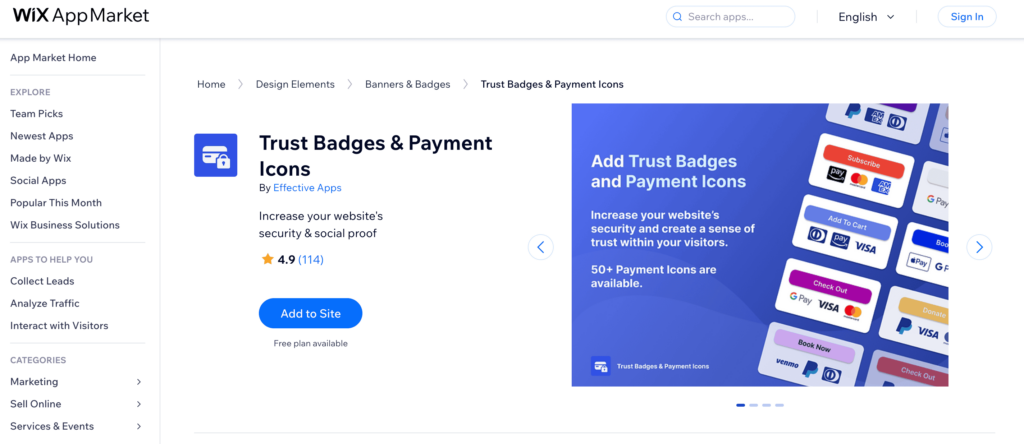The height and width of the screenshot is (444, 1024).
Task: Click the app screenshot banner
Action: click(x=760, y=245)
